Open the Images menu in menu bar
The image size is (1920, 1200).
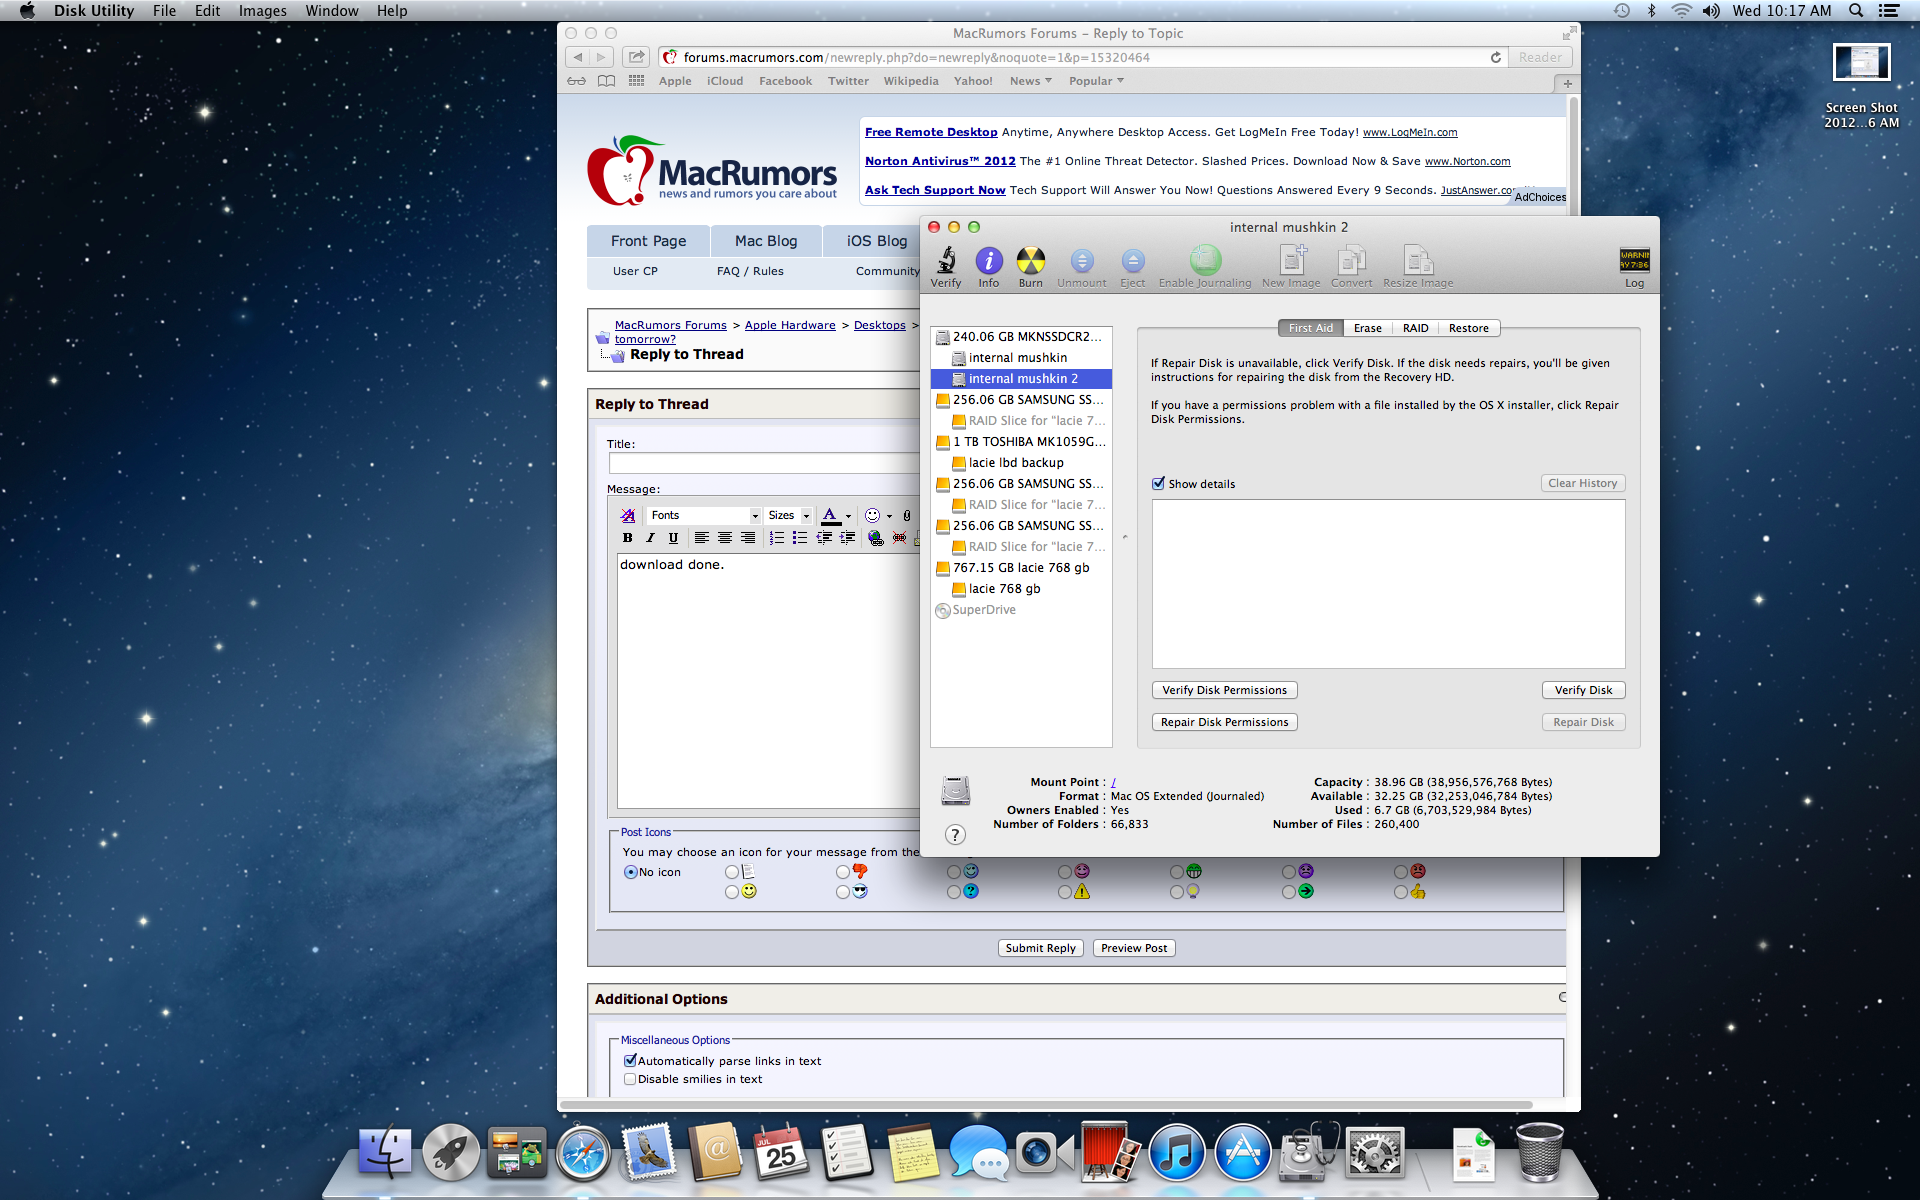[262, 11]
